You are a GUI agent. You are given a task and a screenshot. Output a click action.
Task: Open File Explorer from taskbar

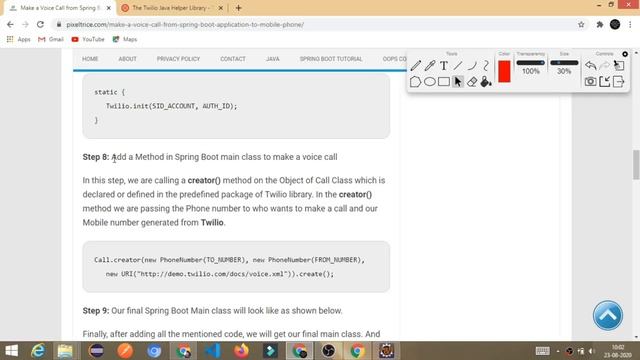click(65, 351)
